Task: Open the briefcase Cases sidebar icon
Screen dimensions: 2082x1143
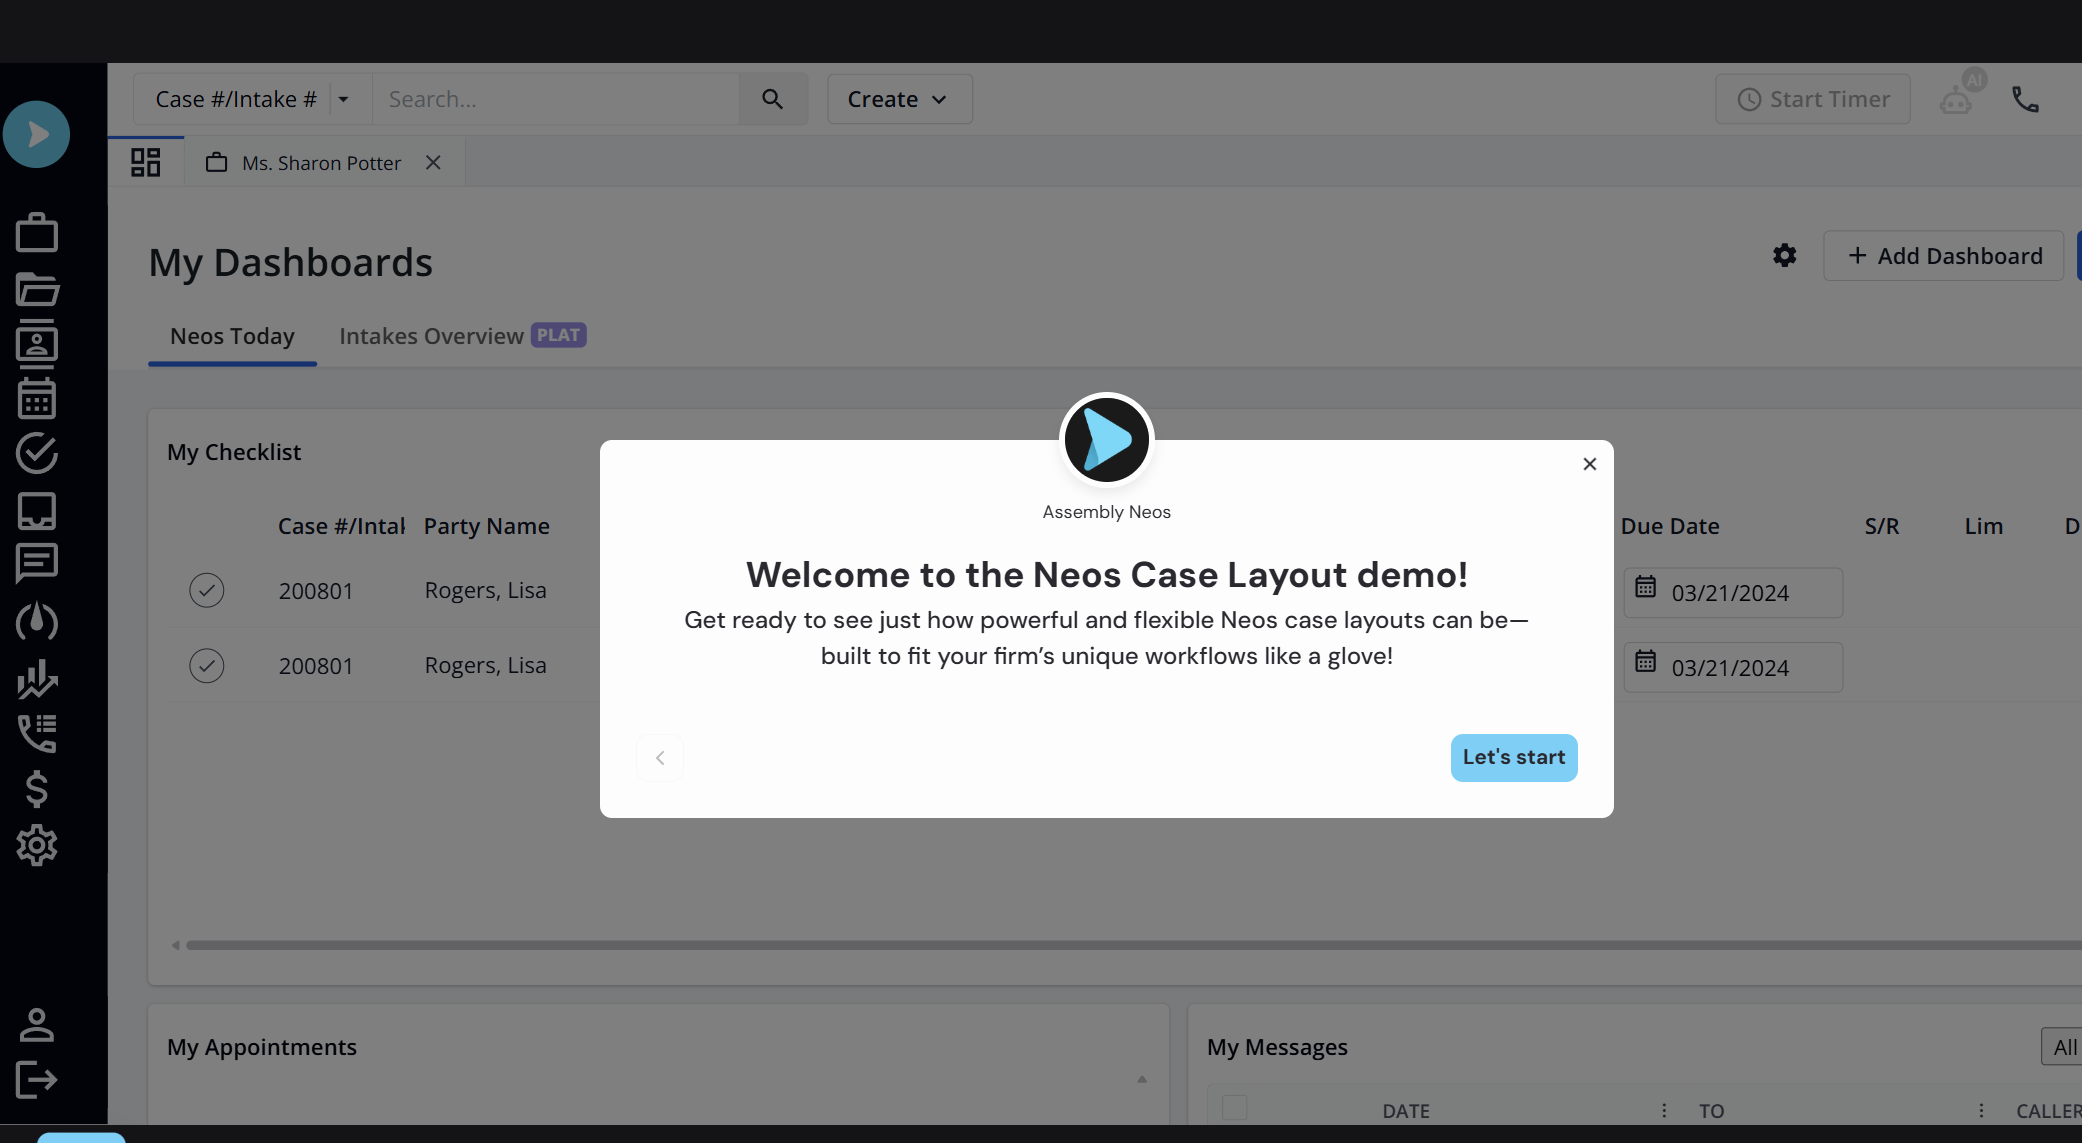Action: coord(37,233)
